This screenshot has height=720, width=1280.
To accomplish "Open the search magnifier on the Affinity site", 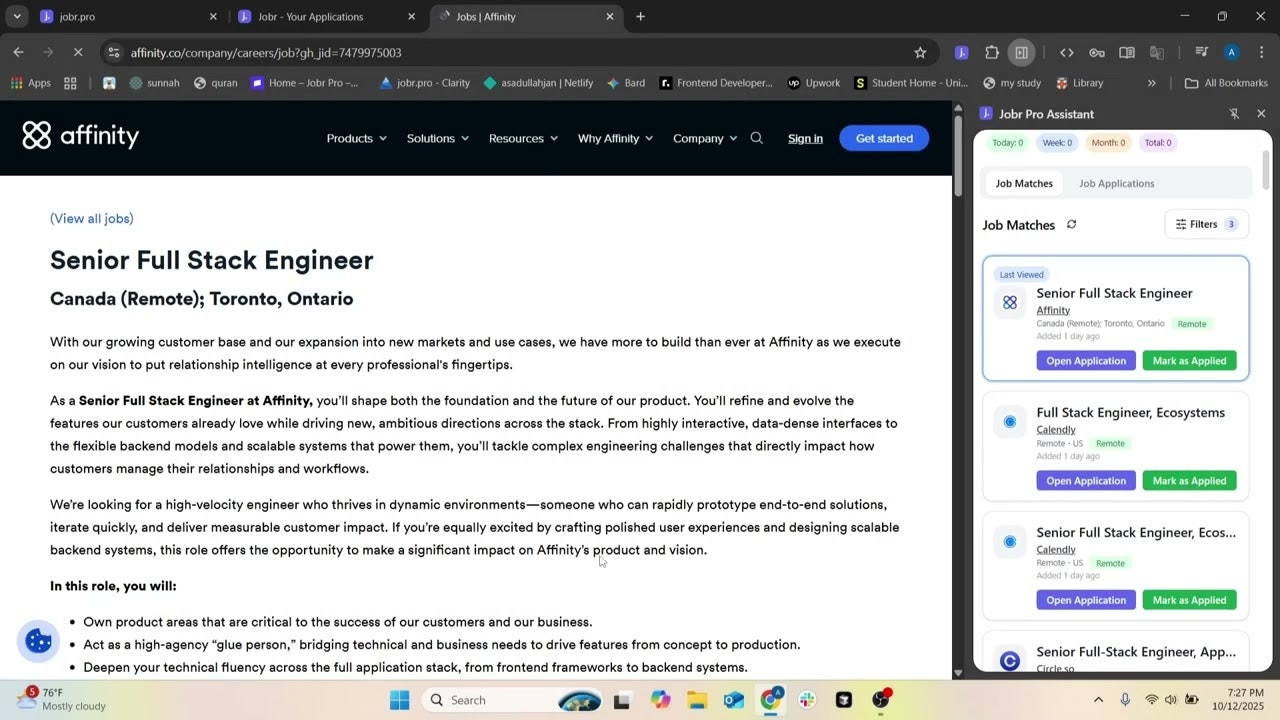I will 756,138.
